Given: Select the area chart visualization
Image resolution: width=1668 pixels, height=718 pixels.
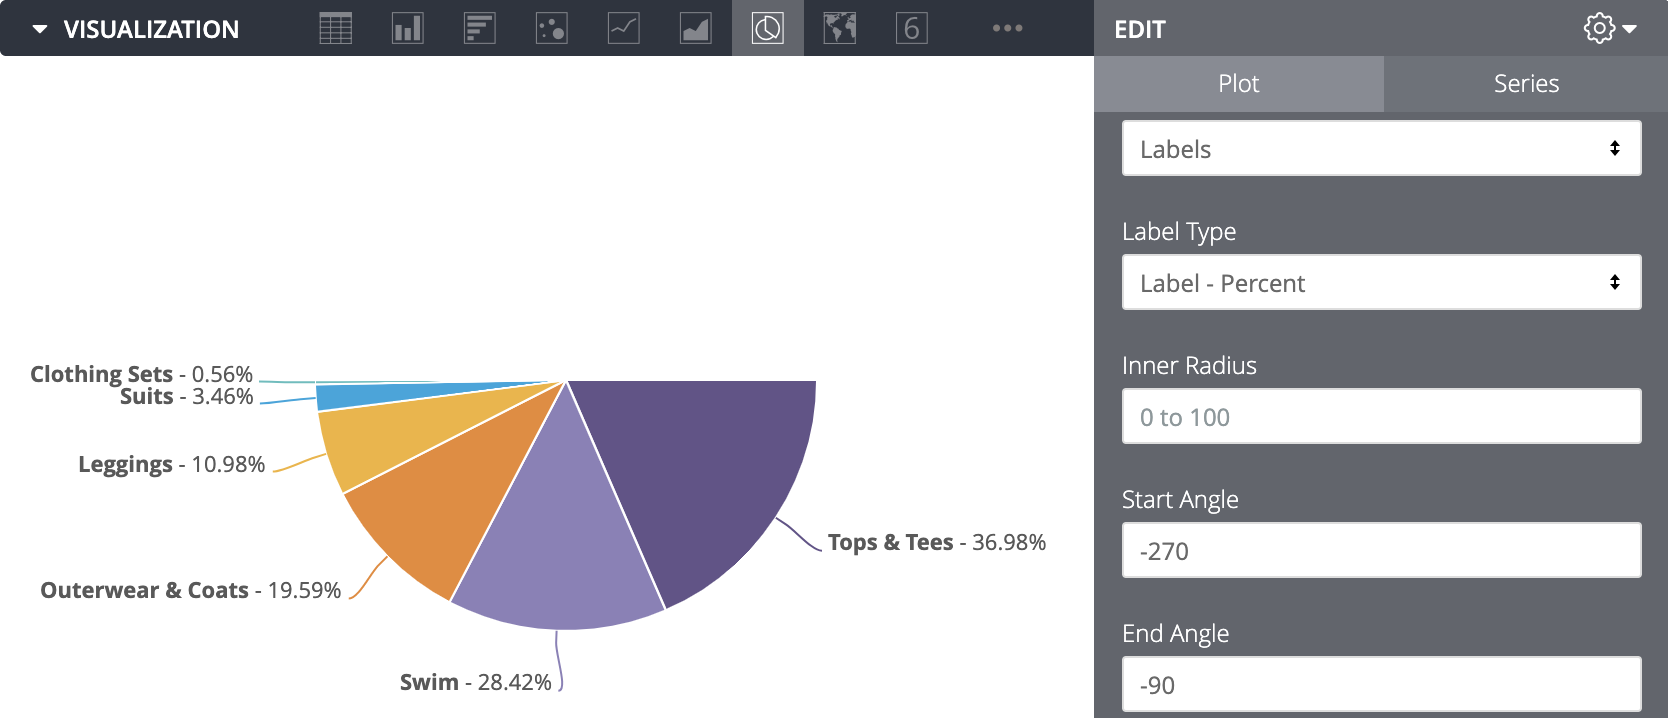Looking at the screenshot, I should (x=696, y=28).
